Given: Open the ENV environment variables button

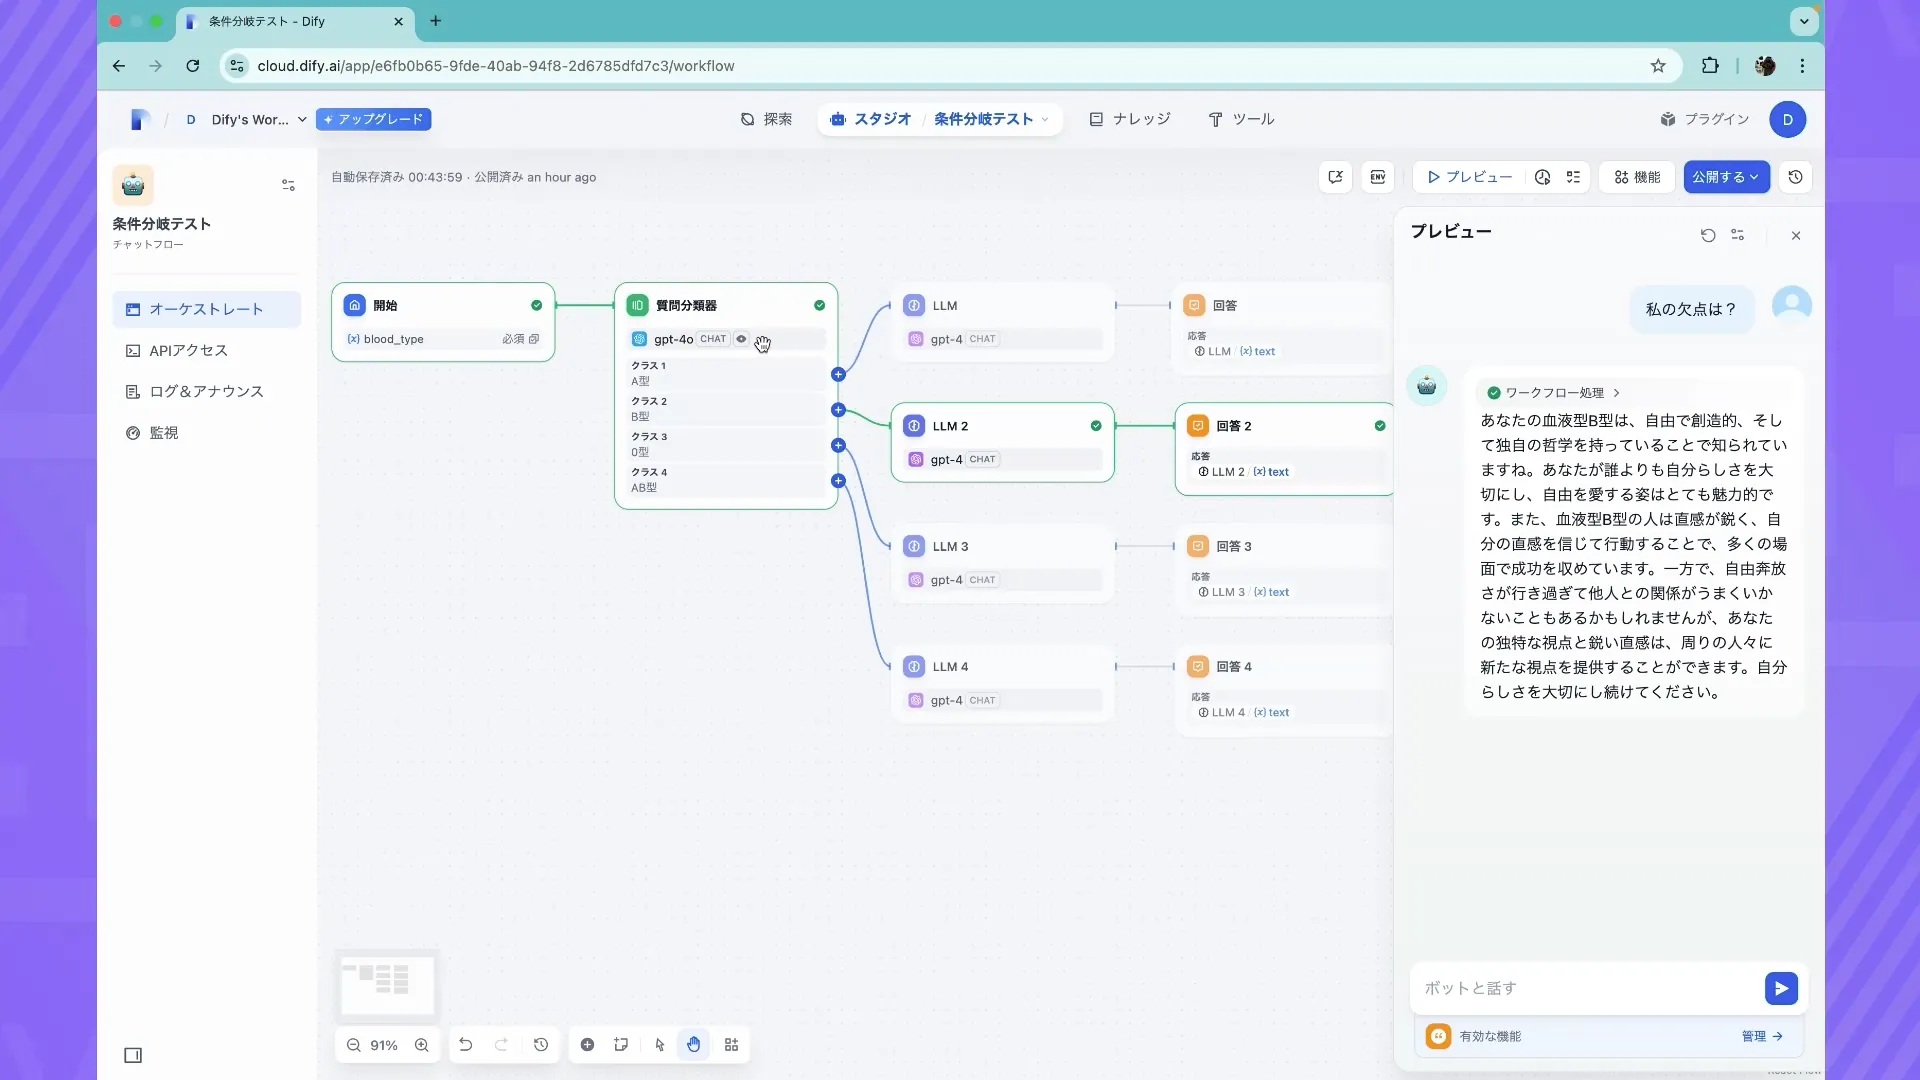Looking at the screenshot, I should coord(1378,177).
